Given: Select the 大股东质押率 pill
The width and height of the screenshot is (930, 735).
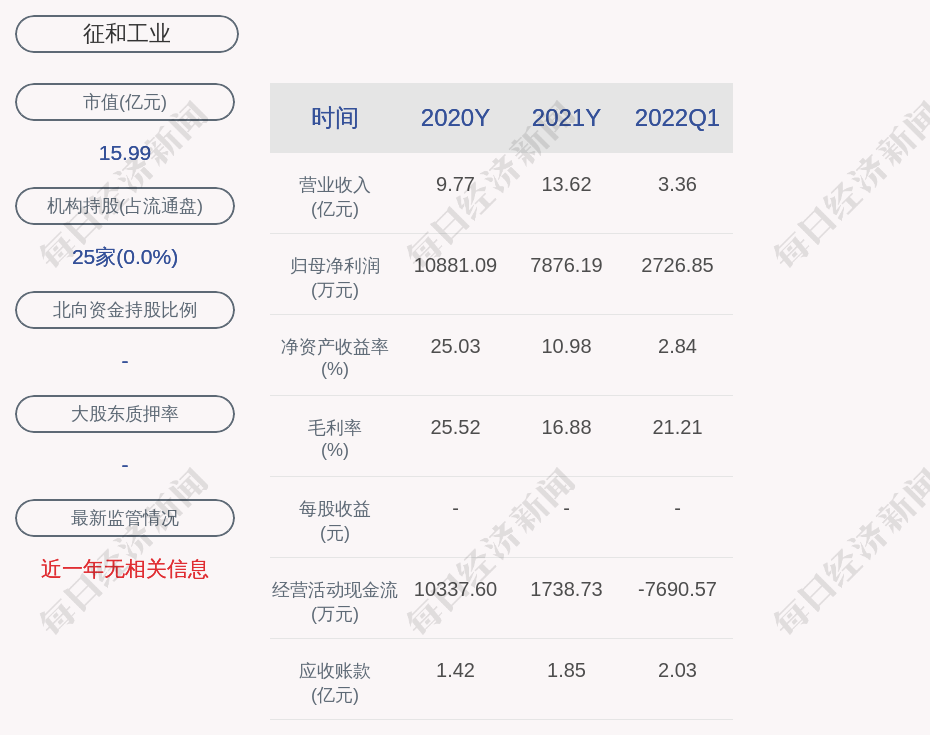Looking at the screenshot, I should tap(125, 413).
